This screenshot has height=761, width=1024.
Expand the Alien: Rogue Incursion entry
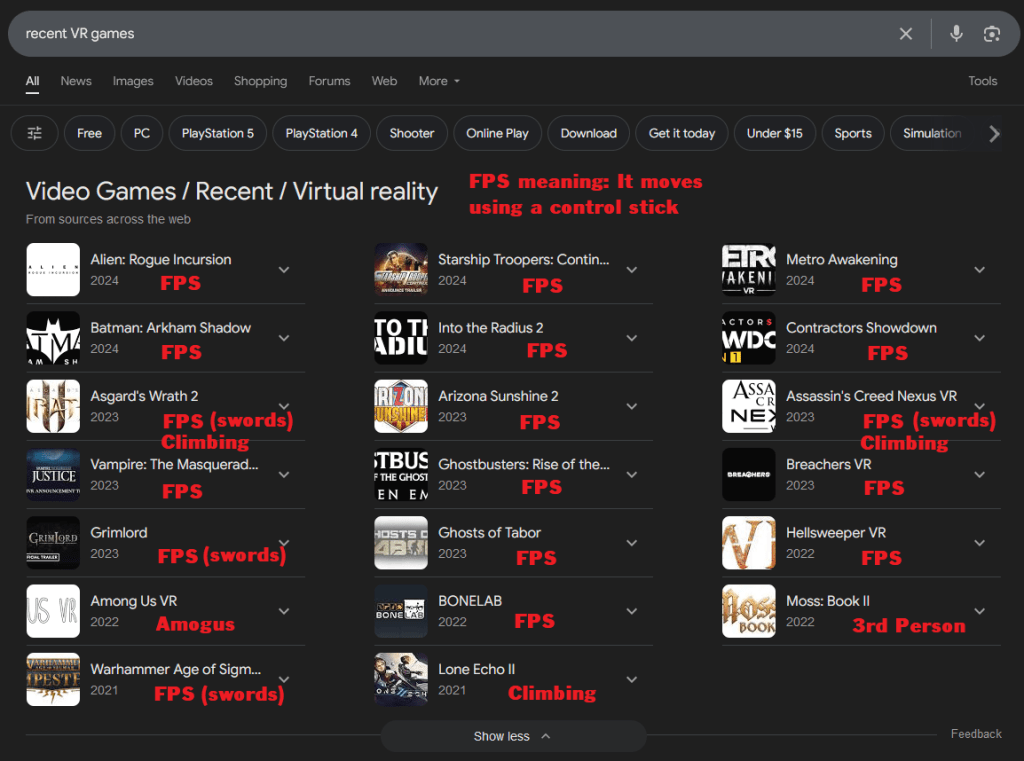point(284,270)
